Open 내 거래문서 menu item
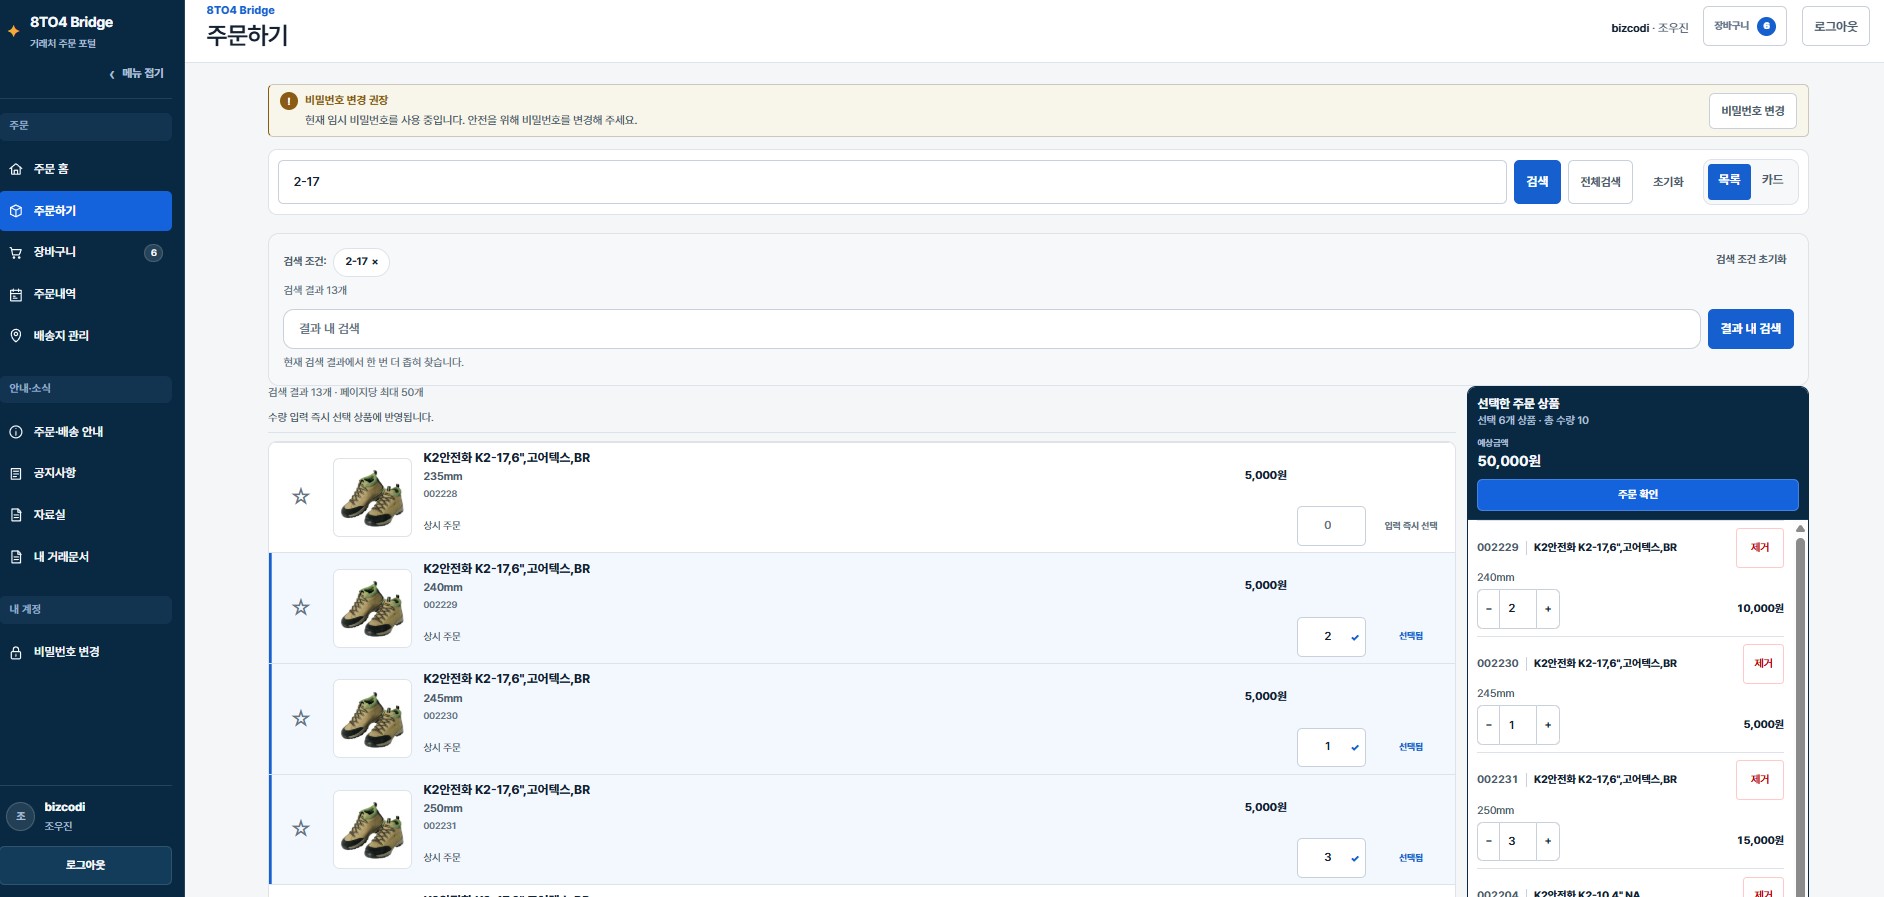 [x=86, y=557]
